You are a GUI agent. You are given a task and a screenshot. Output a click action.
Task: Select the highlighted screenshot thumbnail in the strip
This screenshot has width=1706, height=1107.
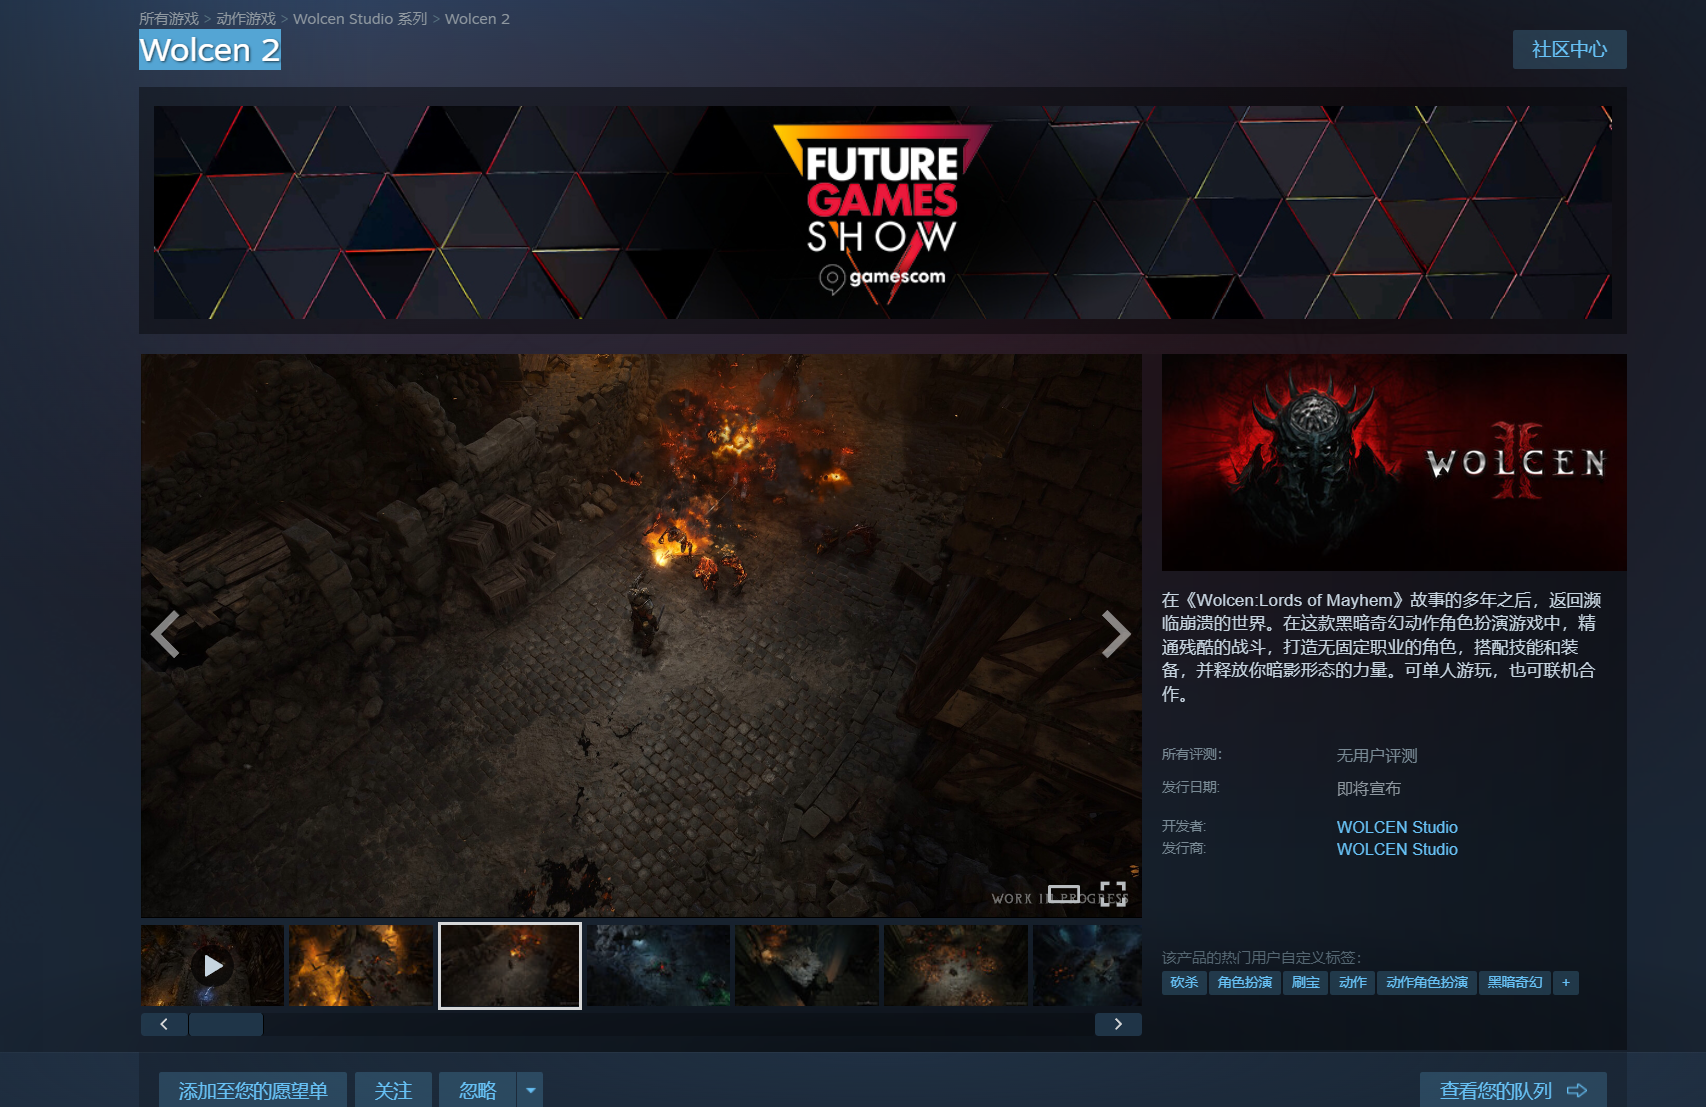tap(510, 965)
